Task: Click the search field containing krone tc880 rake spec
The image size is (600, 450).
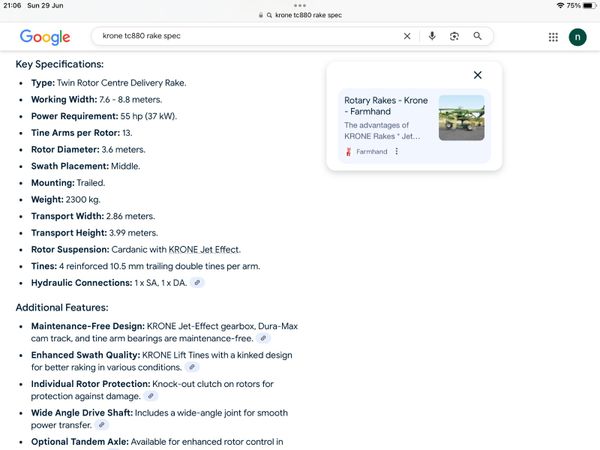Action: pos(240,36)
